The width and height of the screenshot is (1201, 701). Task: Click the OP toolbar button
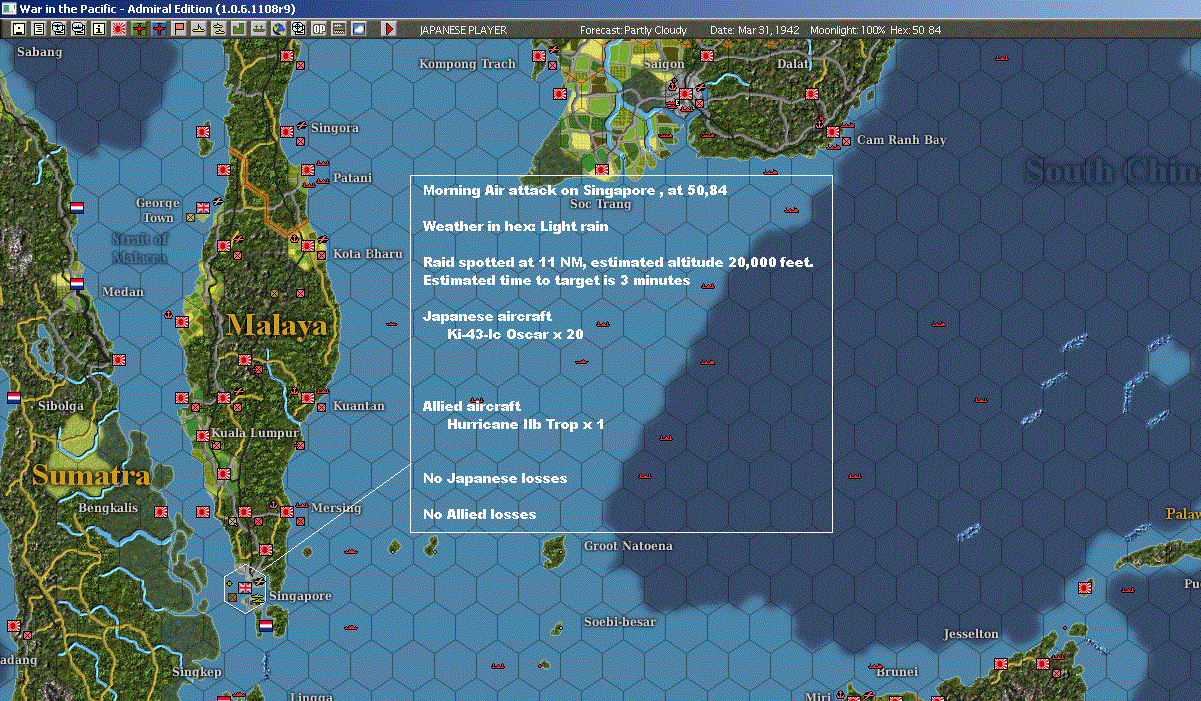point(318,29)
